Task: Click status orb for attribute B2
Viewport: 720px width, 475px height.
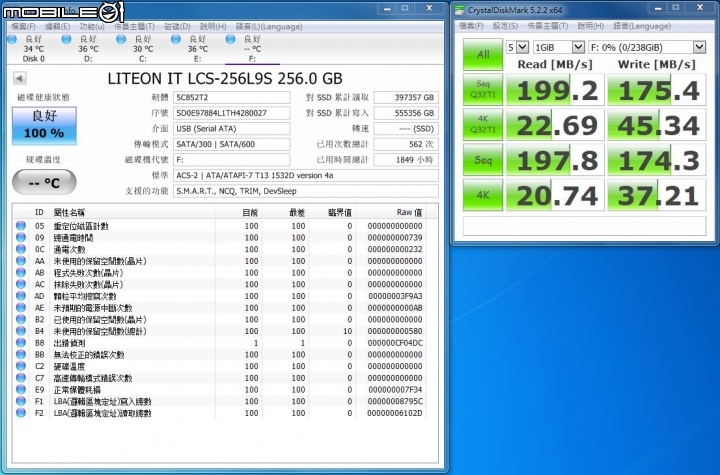Action: point(21,319)
